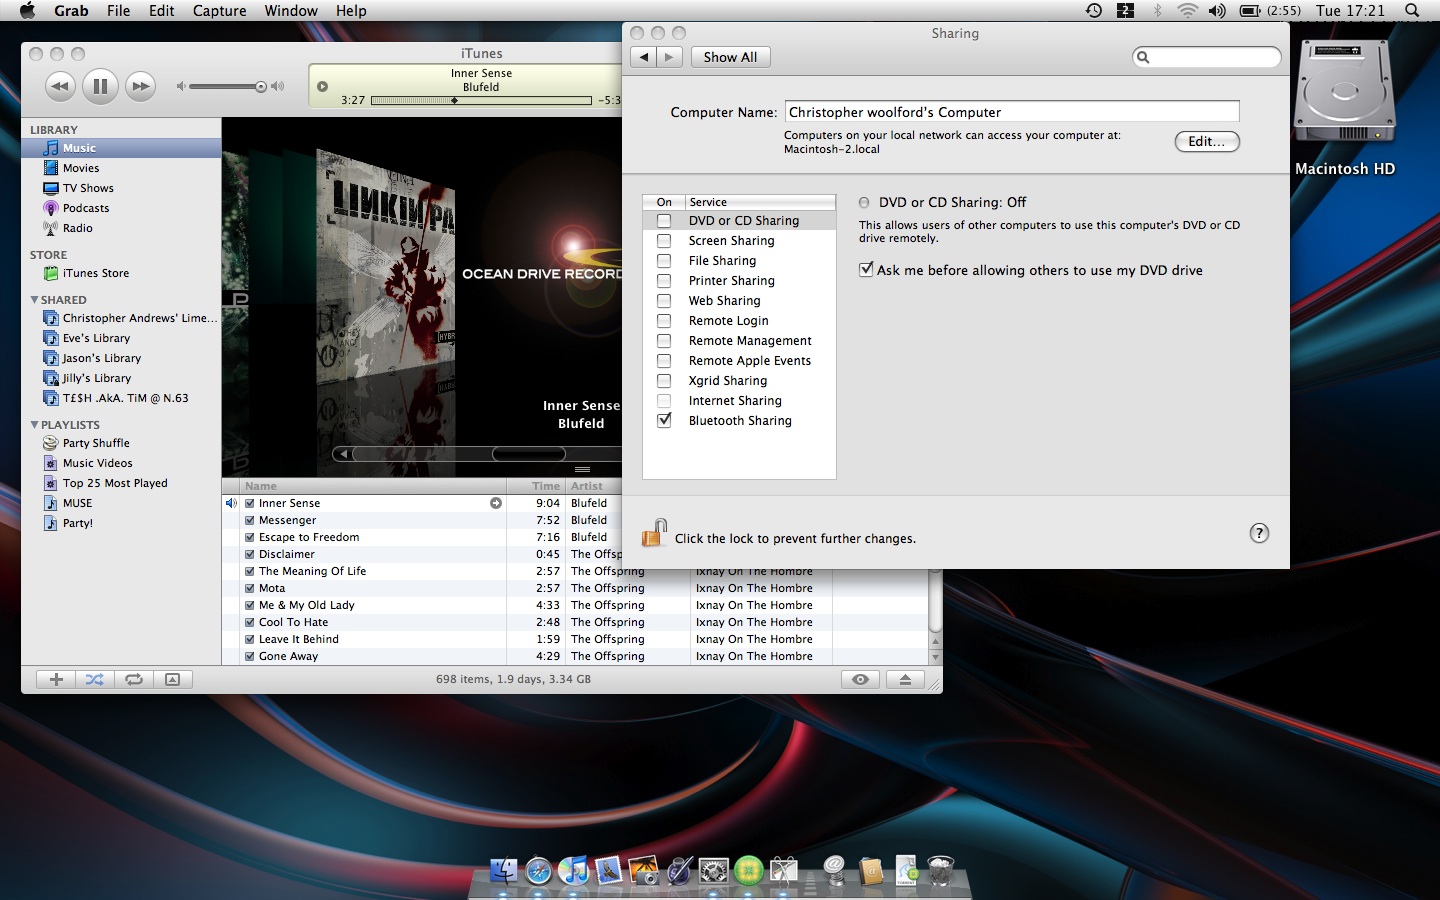The image size is (1440, 900).
Task: Pause playback in iTunes
Action: tap(100, 86)
